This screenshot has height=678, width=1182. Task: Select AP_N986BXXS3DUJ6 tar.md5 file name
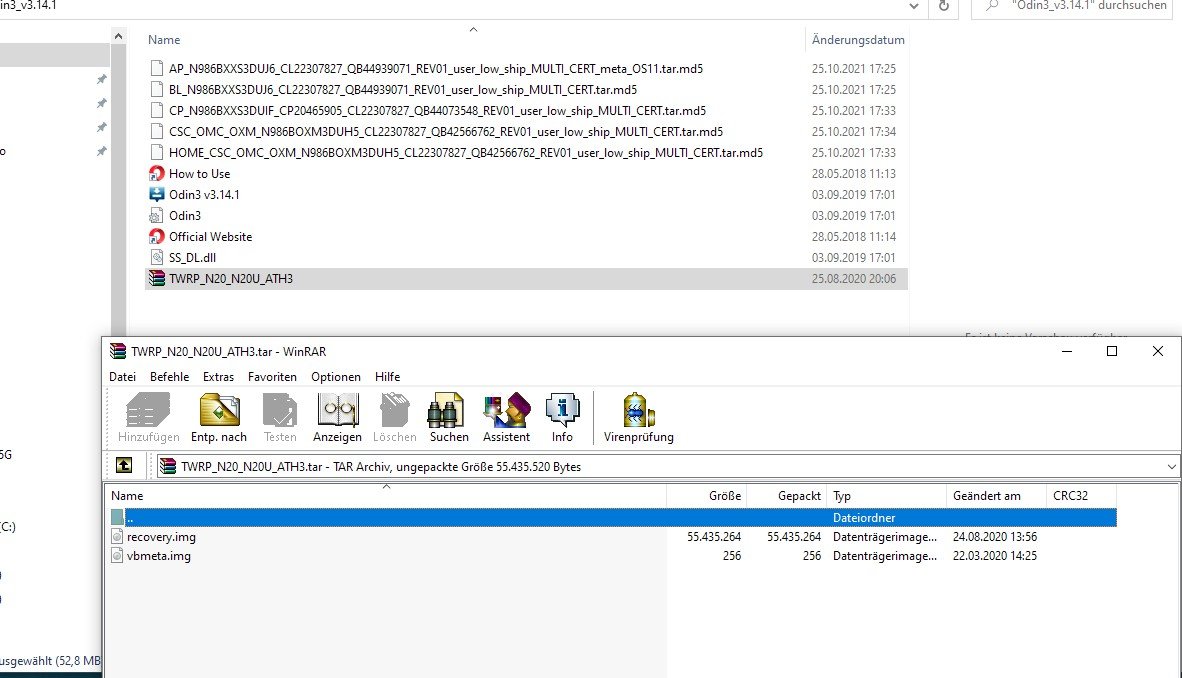click(x=436, y=69)
